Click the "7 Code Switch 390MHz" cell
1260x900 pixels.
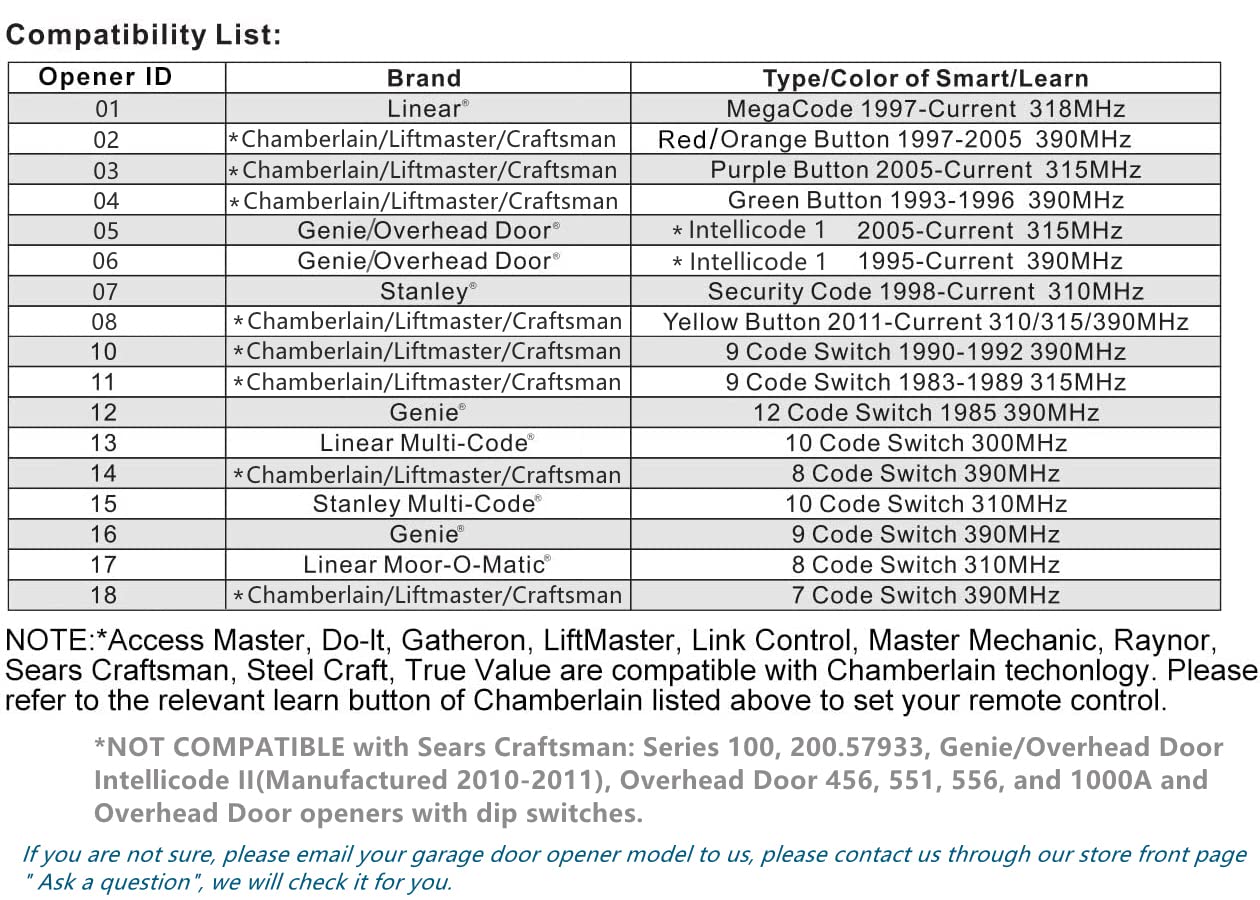click(x=925, y=595)
